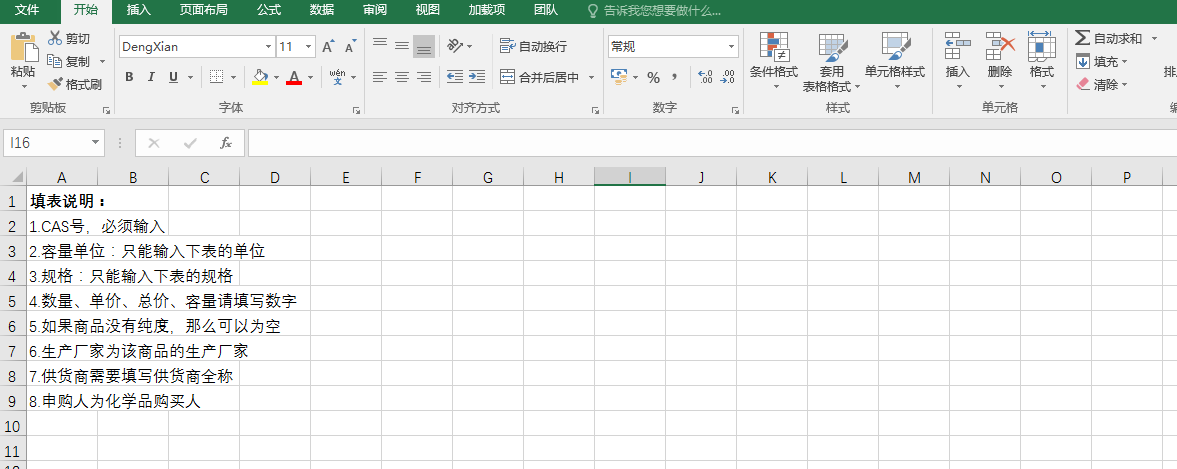Screen dimensions: 1177x469
Task: Apply center horizontal alignment
Action: tap(402, 77)
